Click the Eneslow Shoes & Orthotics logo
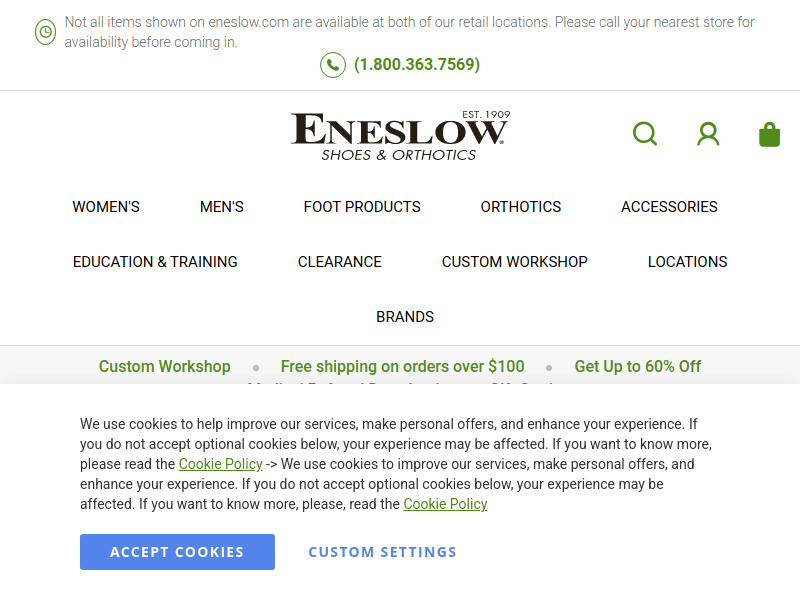This screenshot has width=800, height=600. pos(400,133)
